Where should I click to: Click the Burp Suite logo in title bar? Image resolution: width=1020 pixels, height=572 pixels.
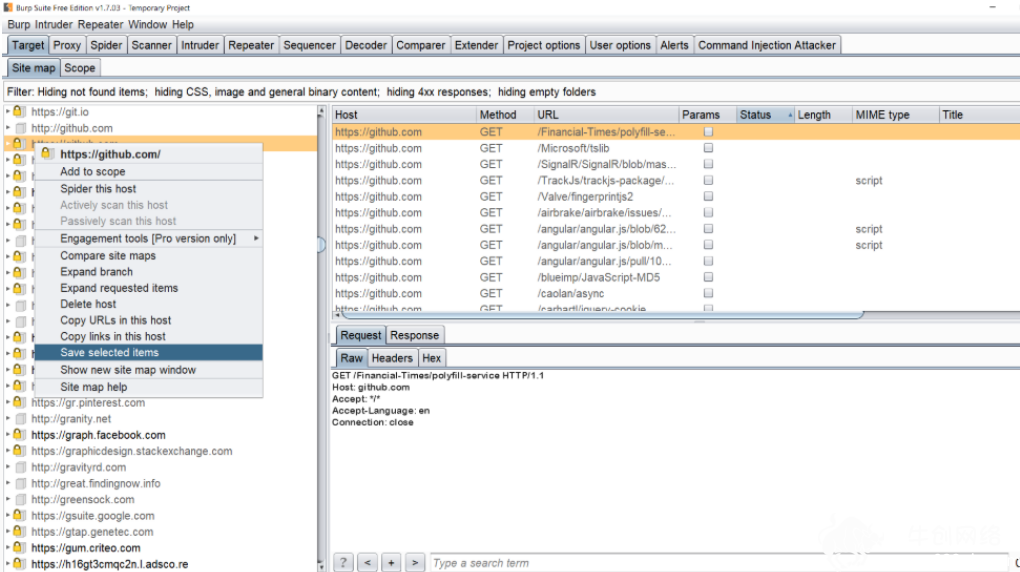[x=8, y=8]
